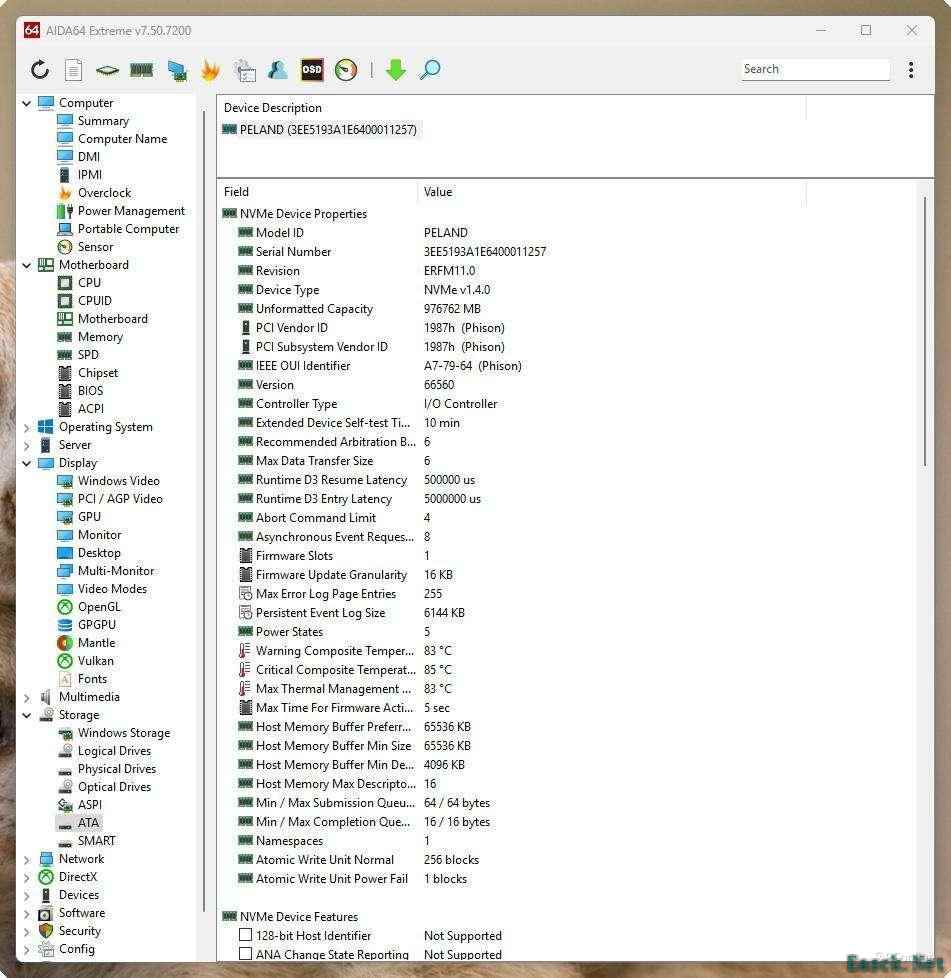
Task: Expand the Server tree node
Action: pyautogui.click(x=26, y=445)
